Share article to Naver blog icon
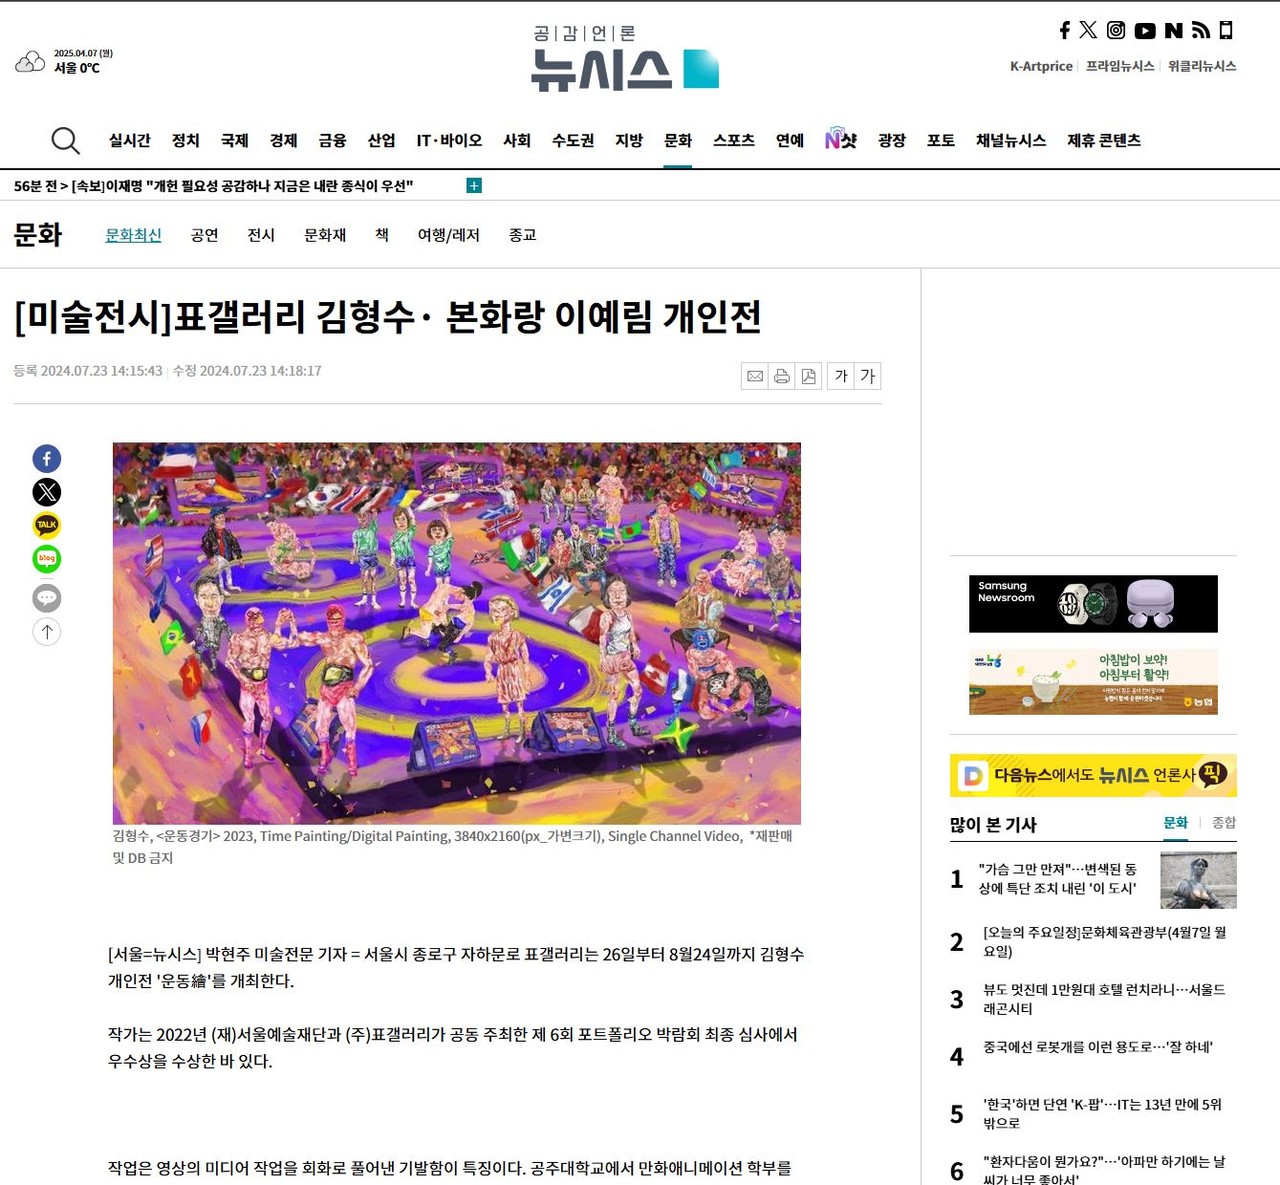The width and height of the screenshot is (1280, 1185). 47,558
